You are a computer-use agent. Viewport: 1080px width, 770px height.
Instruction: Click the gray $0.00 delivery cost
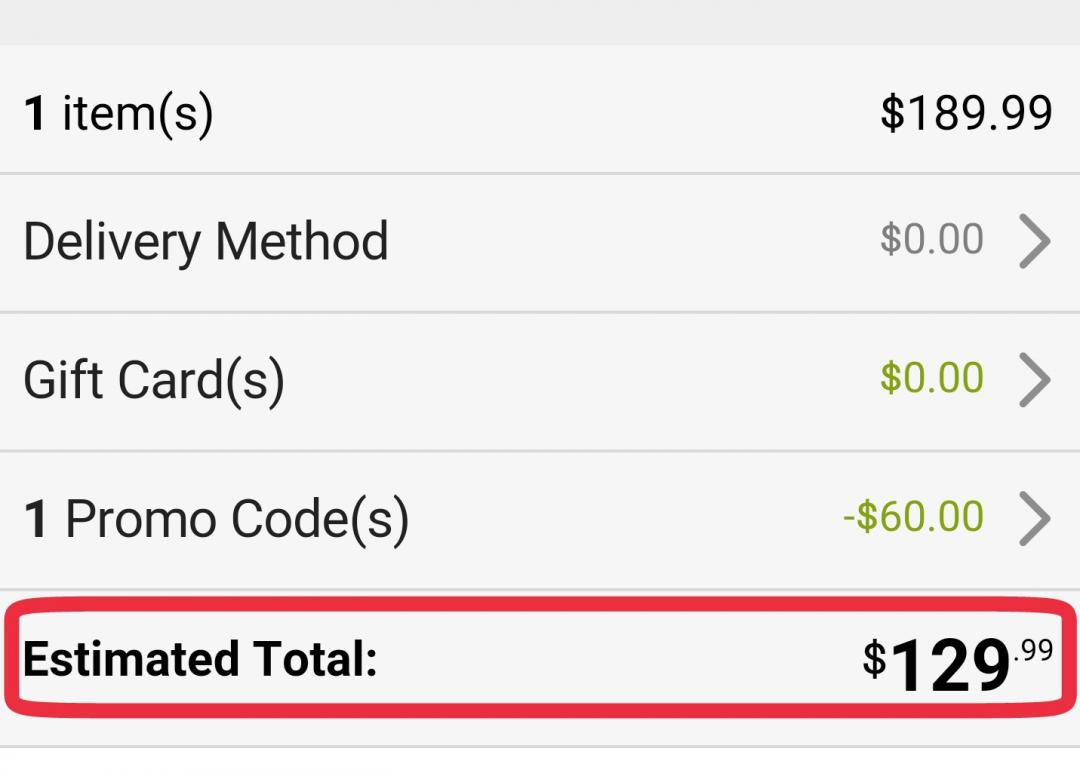932,240
